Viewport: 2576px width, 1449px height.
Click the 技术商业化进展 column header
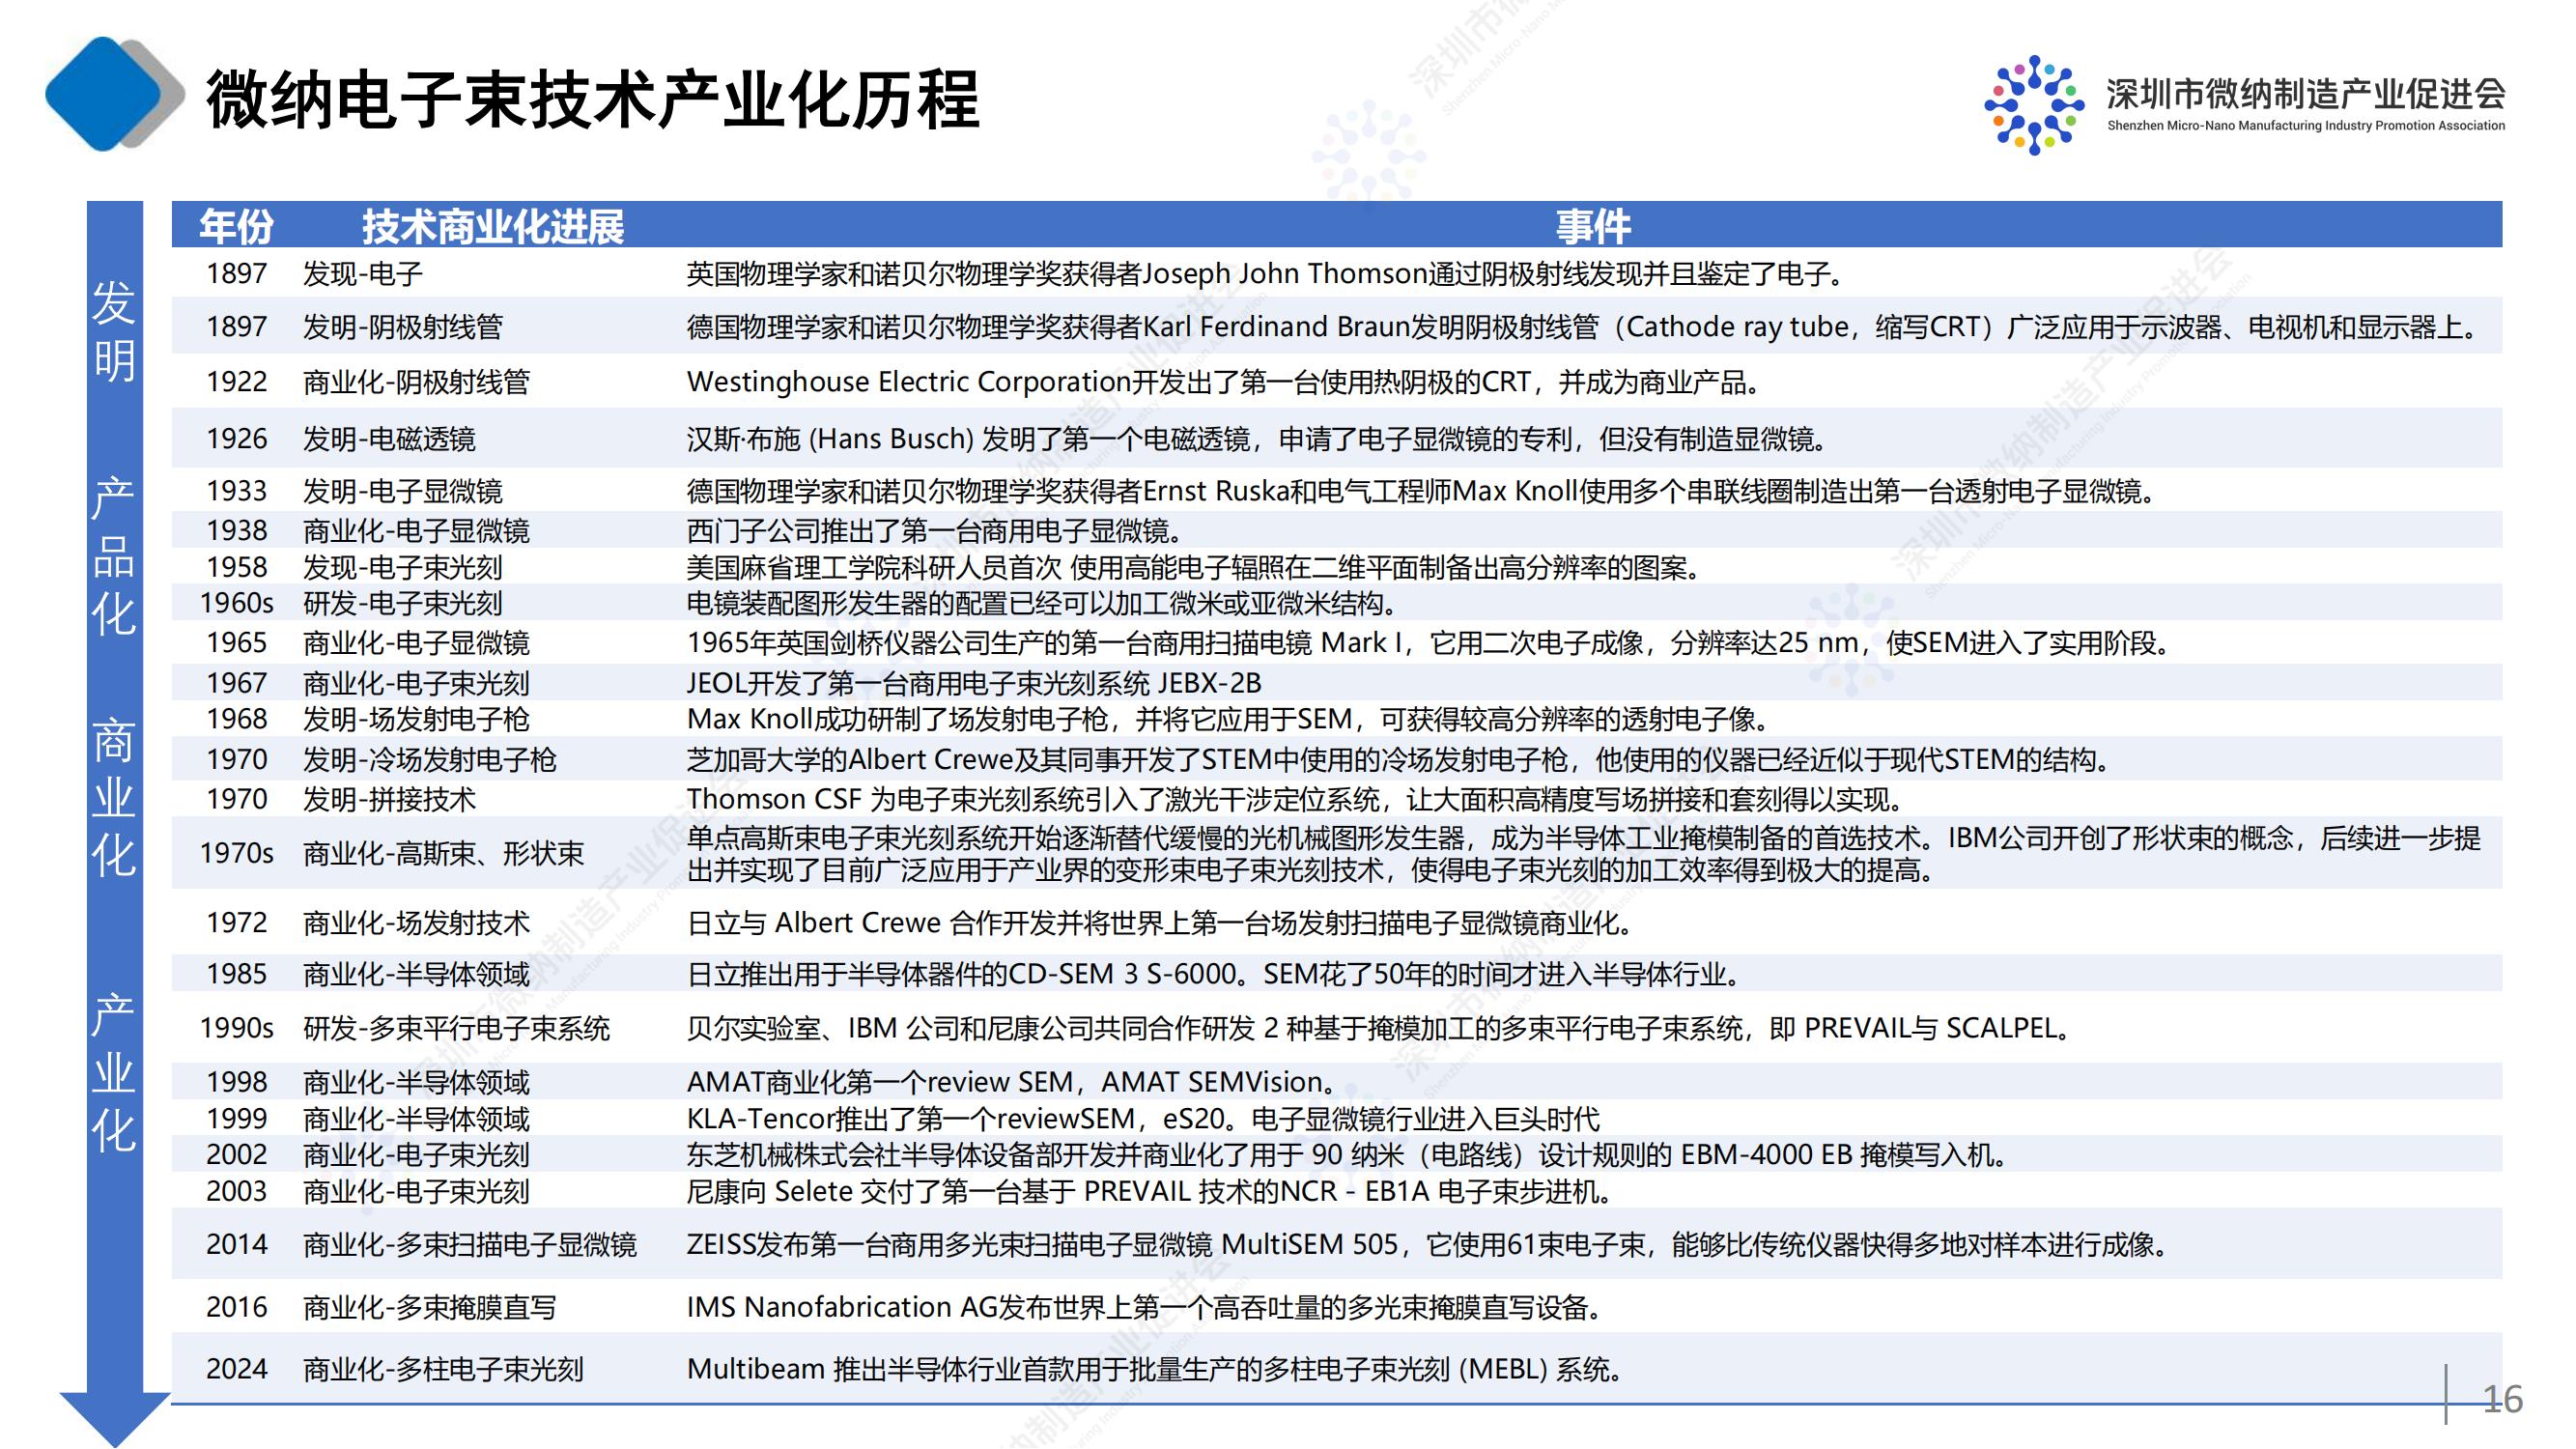click(492, 227)
